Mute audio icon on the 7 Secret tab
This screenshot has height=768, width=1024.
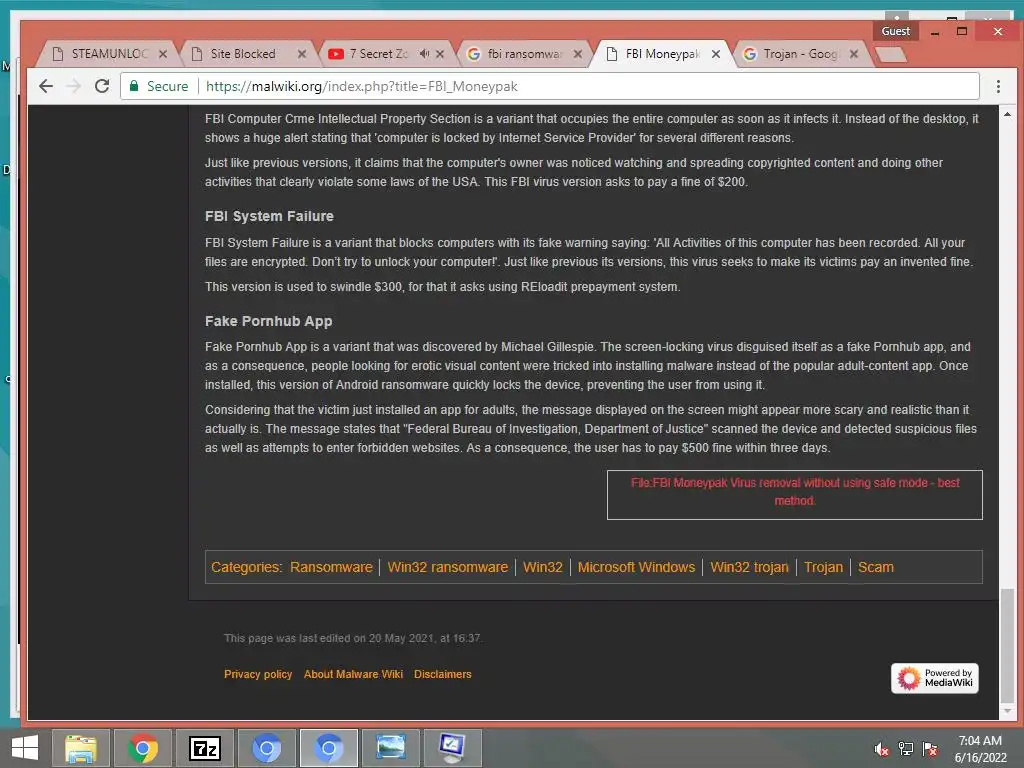click(424, 54)
